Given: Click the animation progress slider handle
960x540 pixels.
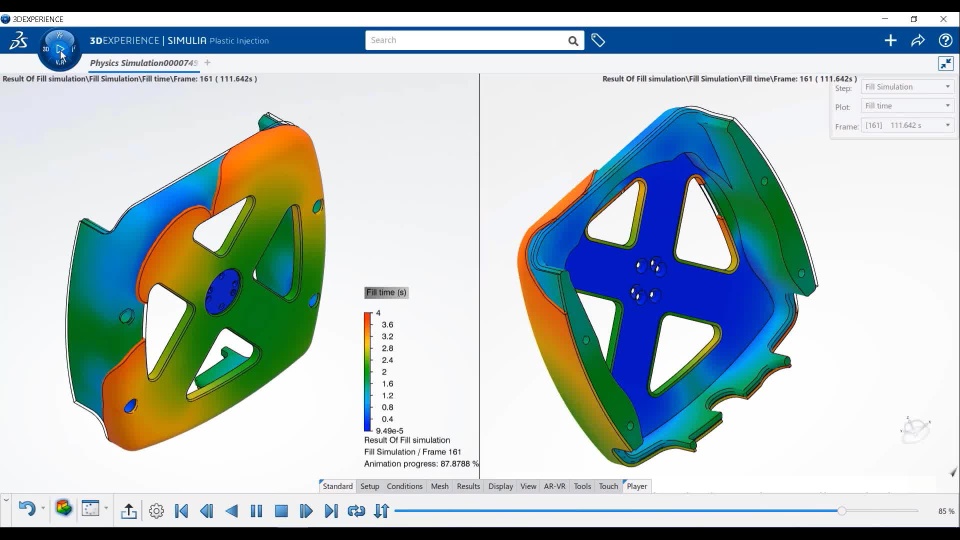Looking at the screenshot, I should click(842, 511).
